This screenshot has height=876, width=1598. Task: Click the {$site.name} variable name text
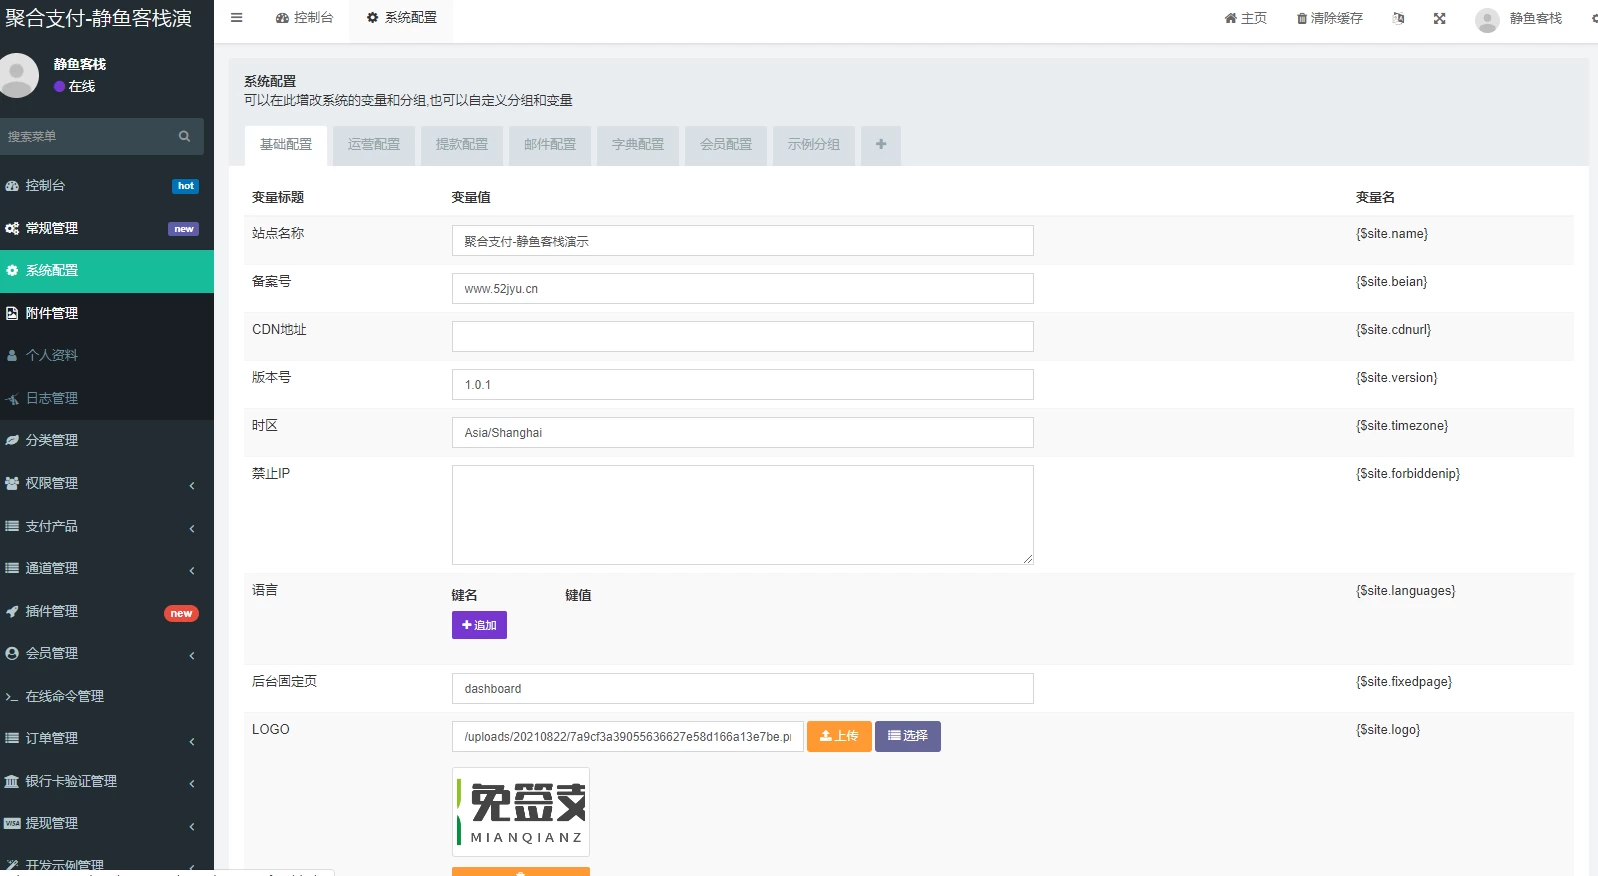pos(1392,234)
